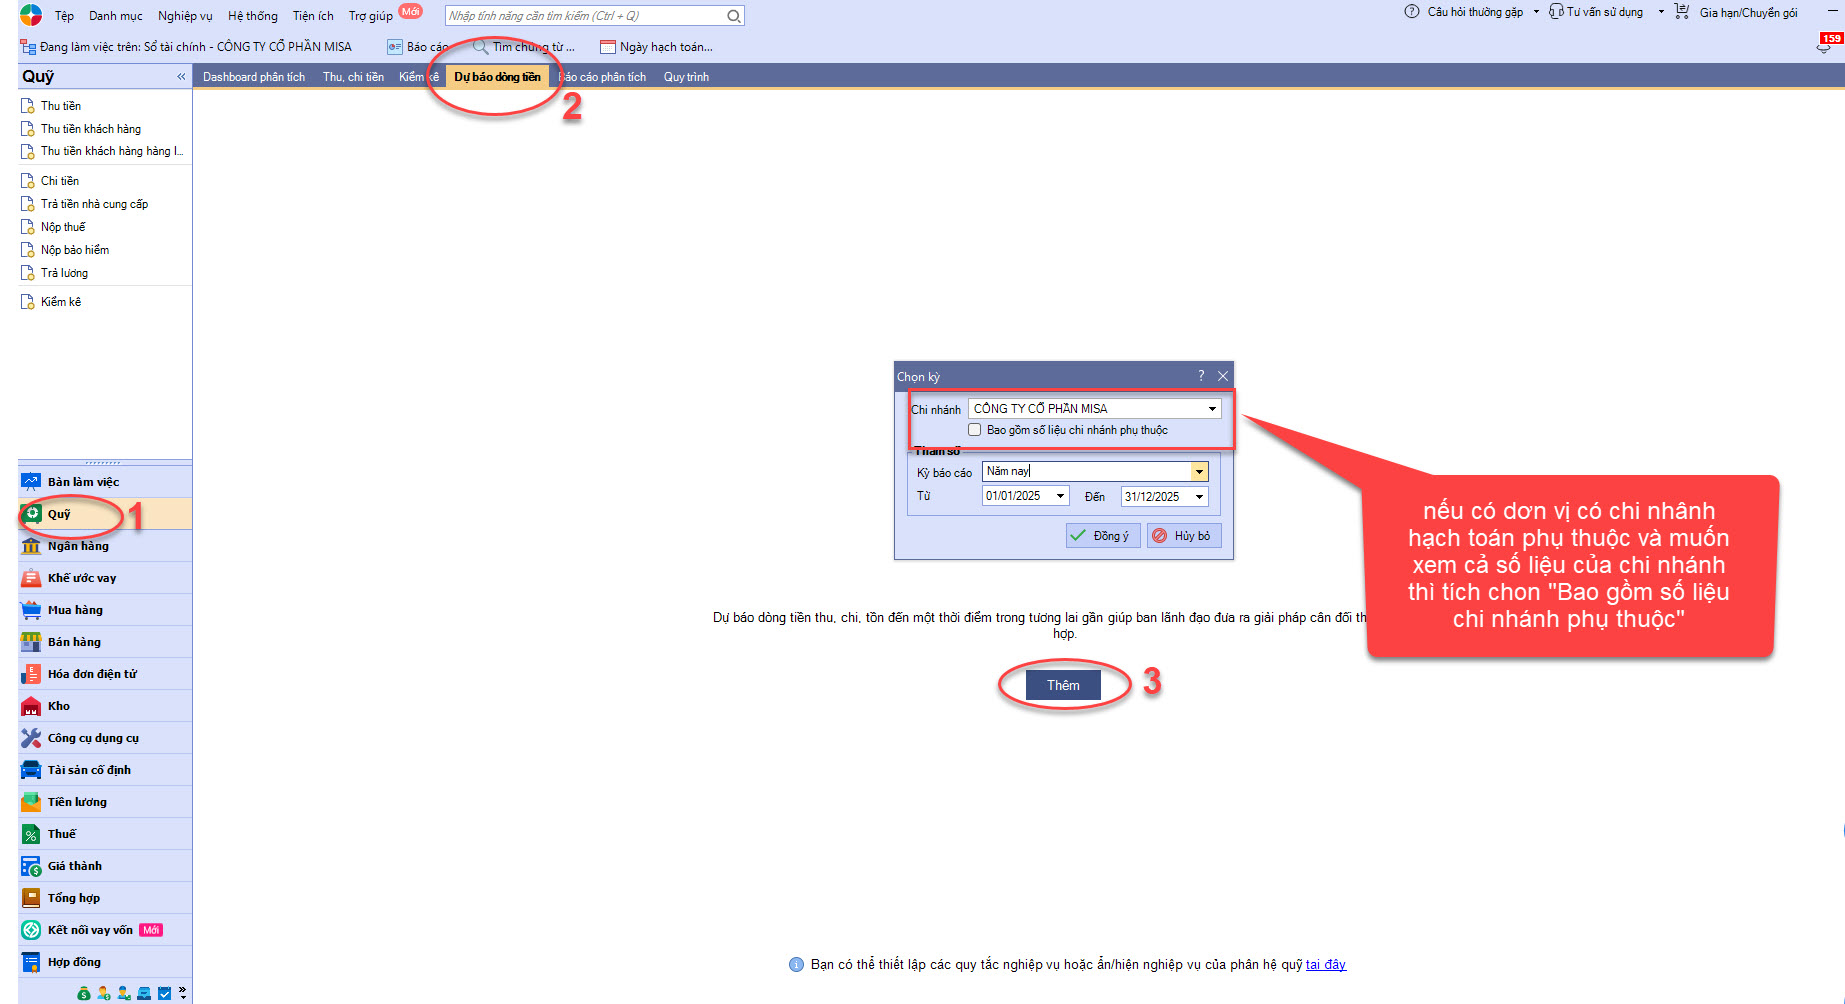This screenshot has width=1845, height=1004.
Task: Click the Công cụ dụng cụ icon
Action: tap(31, 738)
